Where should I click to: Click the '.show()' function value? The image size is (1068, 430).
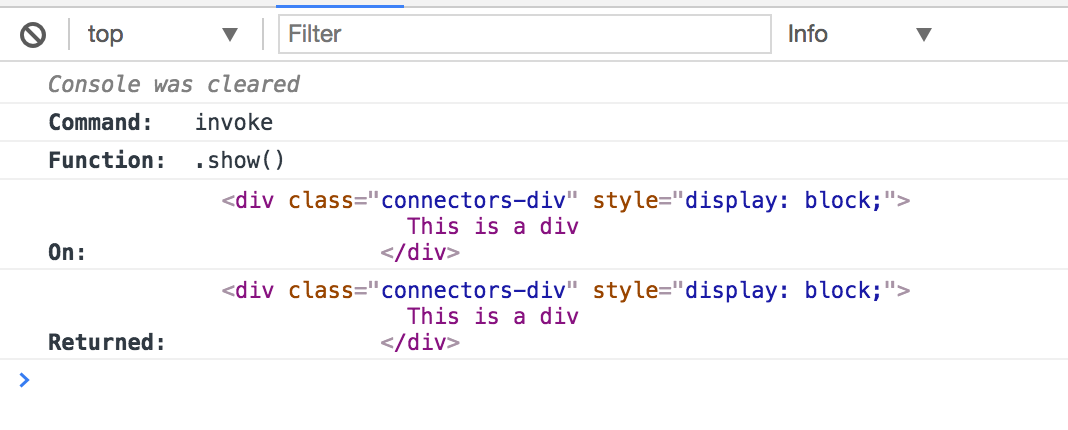pyautogui.click(x=239, y=161)
